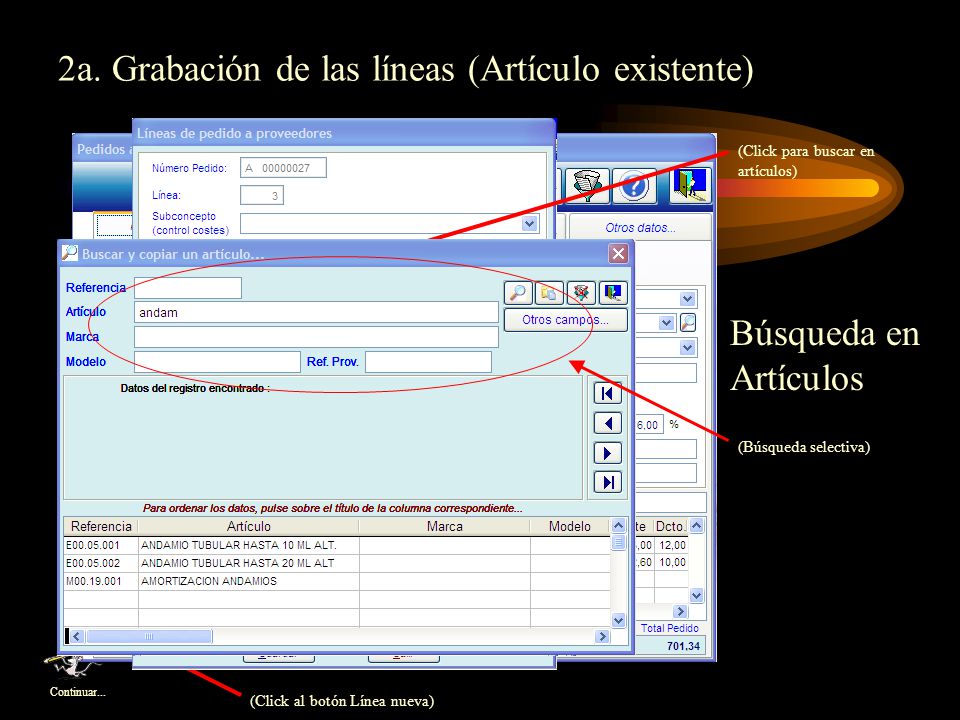This screenshot has width=960, height=720.
Task: Click the Continuar lizard icon
Action: coord(72,667)
